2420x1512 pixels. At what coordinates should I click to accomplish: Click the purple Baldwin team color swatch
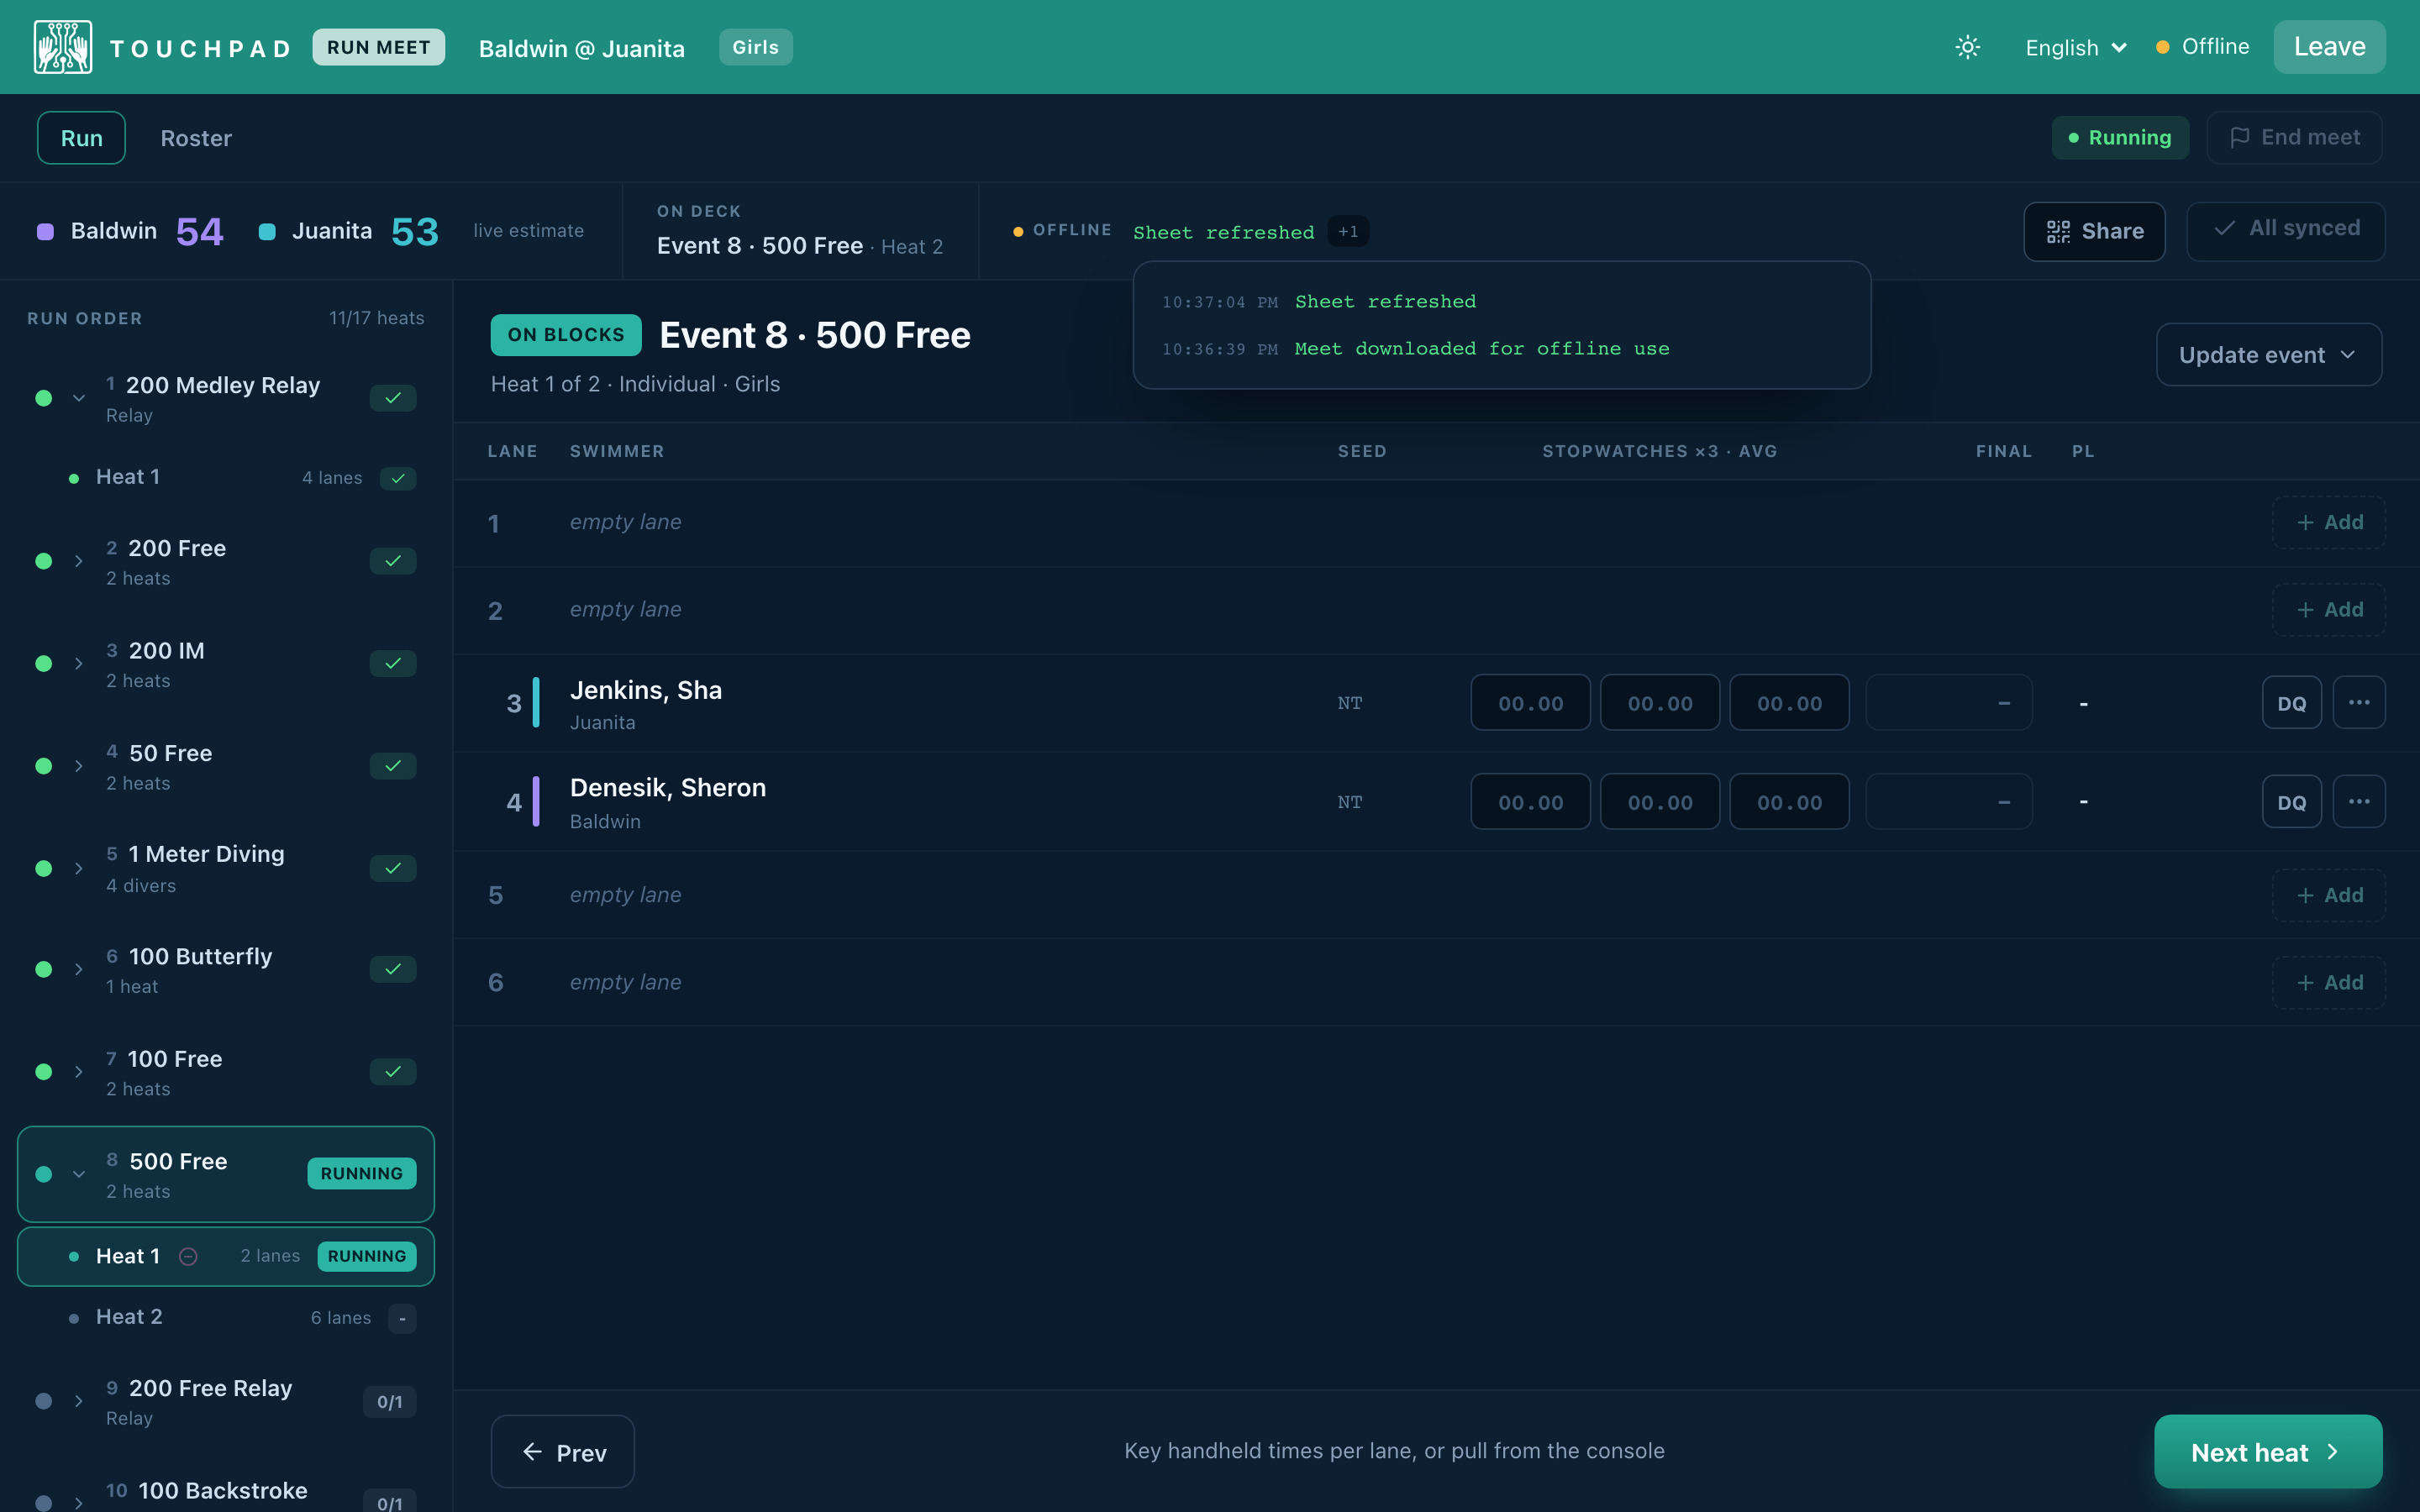pos(45,231)
